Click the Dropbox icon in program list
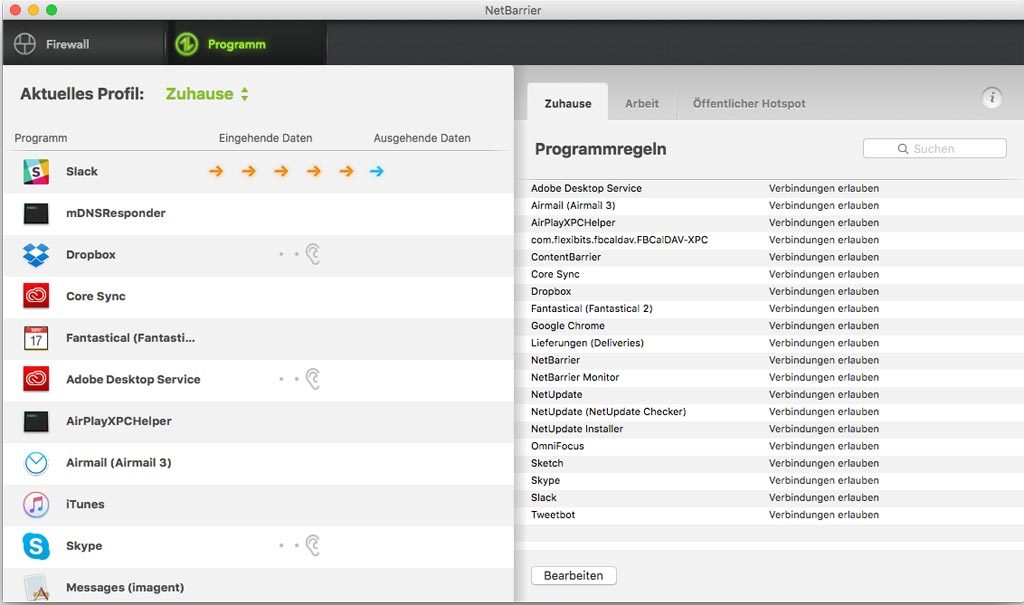This screenshot has height=605, width=1024. click(x=36, y=255)
